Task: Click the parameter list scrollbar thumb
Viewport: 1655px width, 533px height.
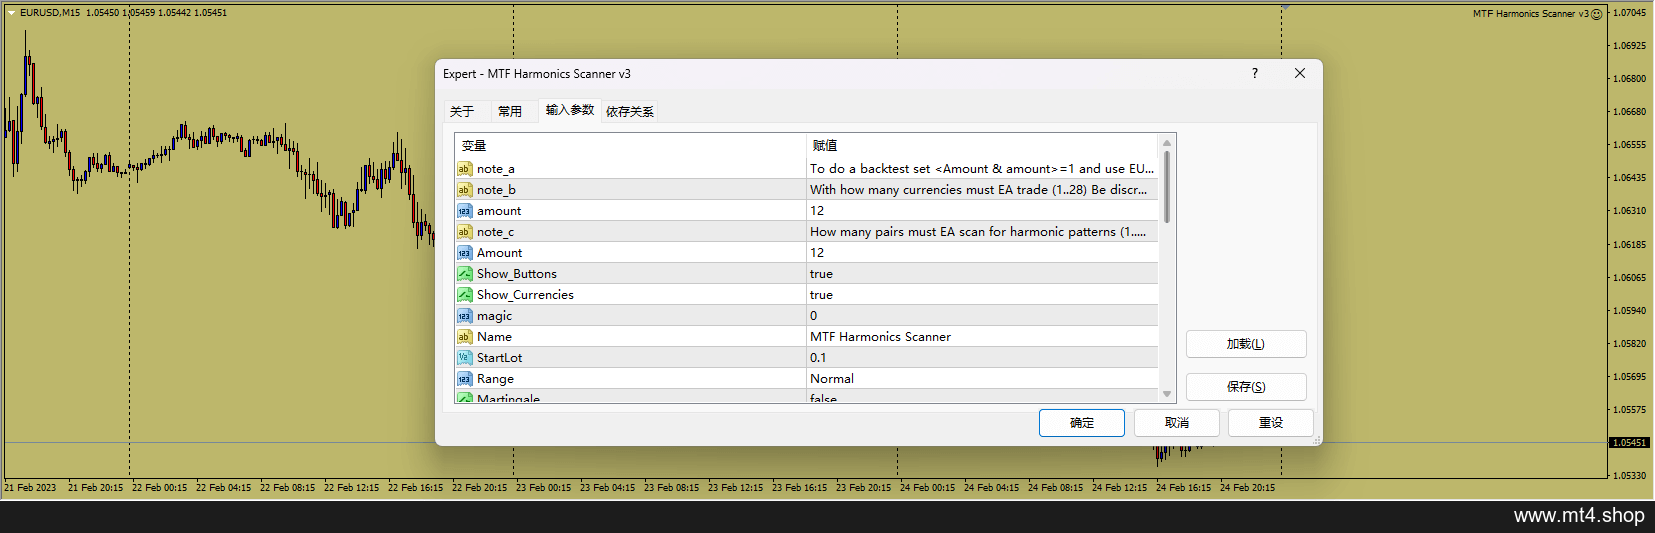Action: [x=1167, y=187]
